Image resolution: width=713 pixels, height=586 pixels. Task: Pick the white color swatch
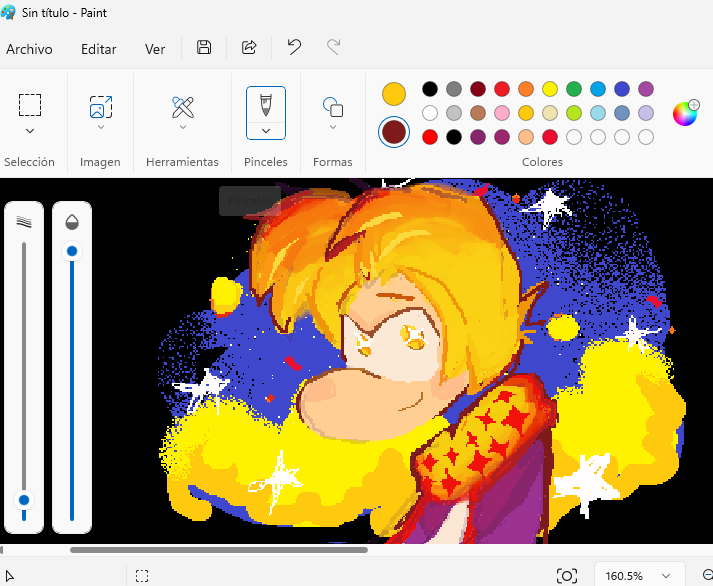pos(430,113)
